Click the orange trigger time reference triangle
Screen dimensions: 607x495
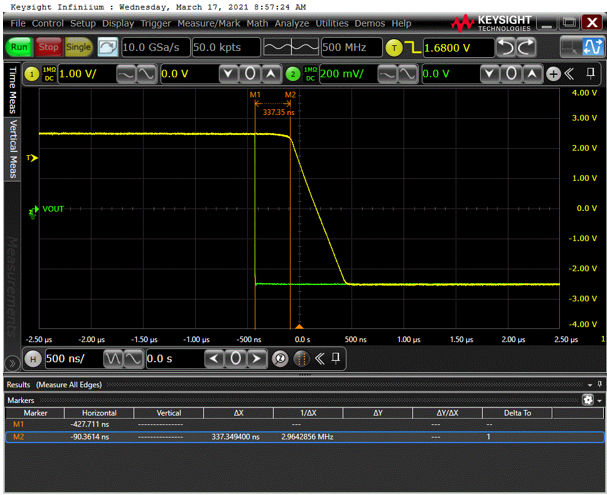(299, 327)
